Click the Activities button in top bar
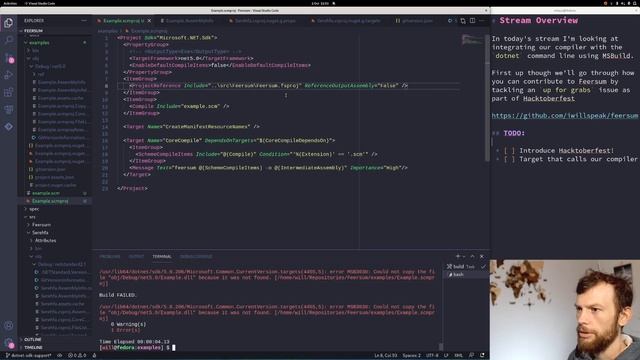Screen dimensions: 640x360 10,3
